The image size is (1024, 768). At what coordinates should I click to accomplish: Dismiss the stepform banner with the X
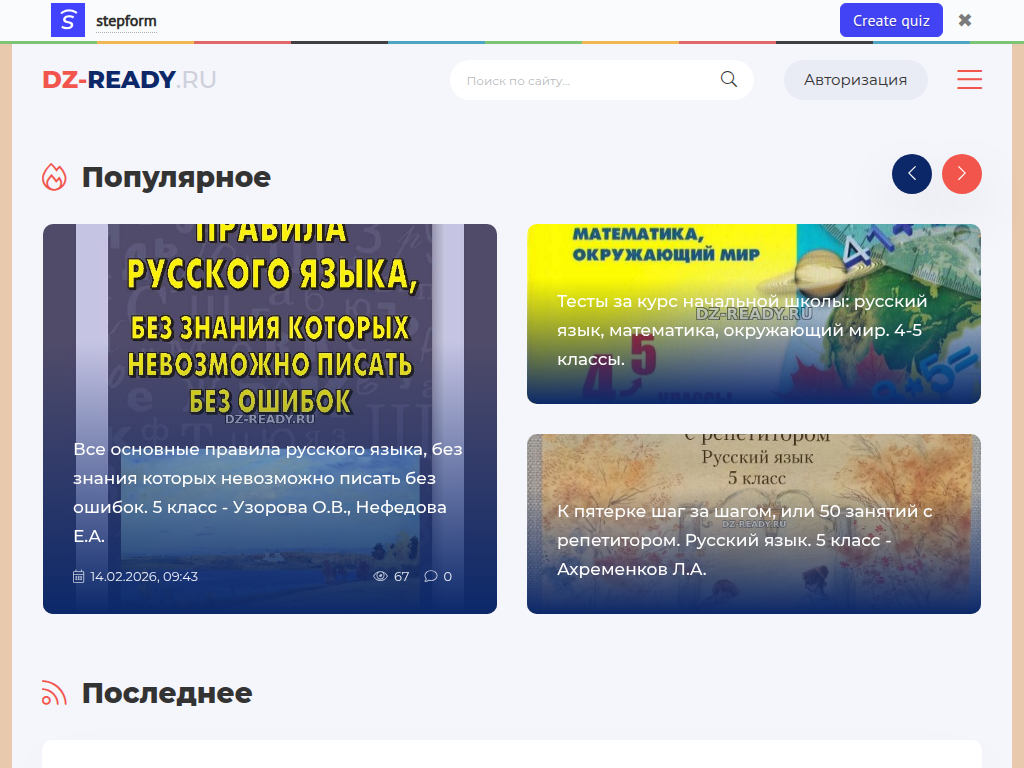[963, 19]
